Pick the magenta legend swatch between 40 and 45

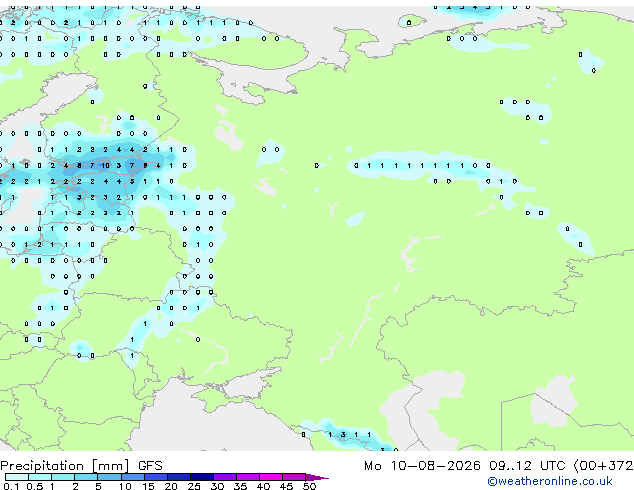tap(271, 477)
